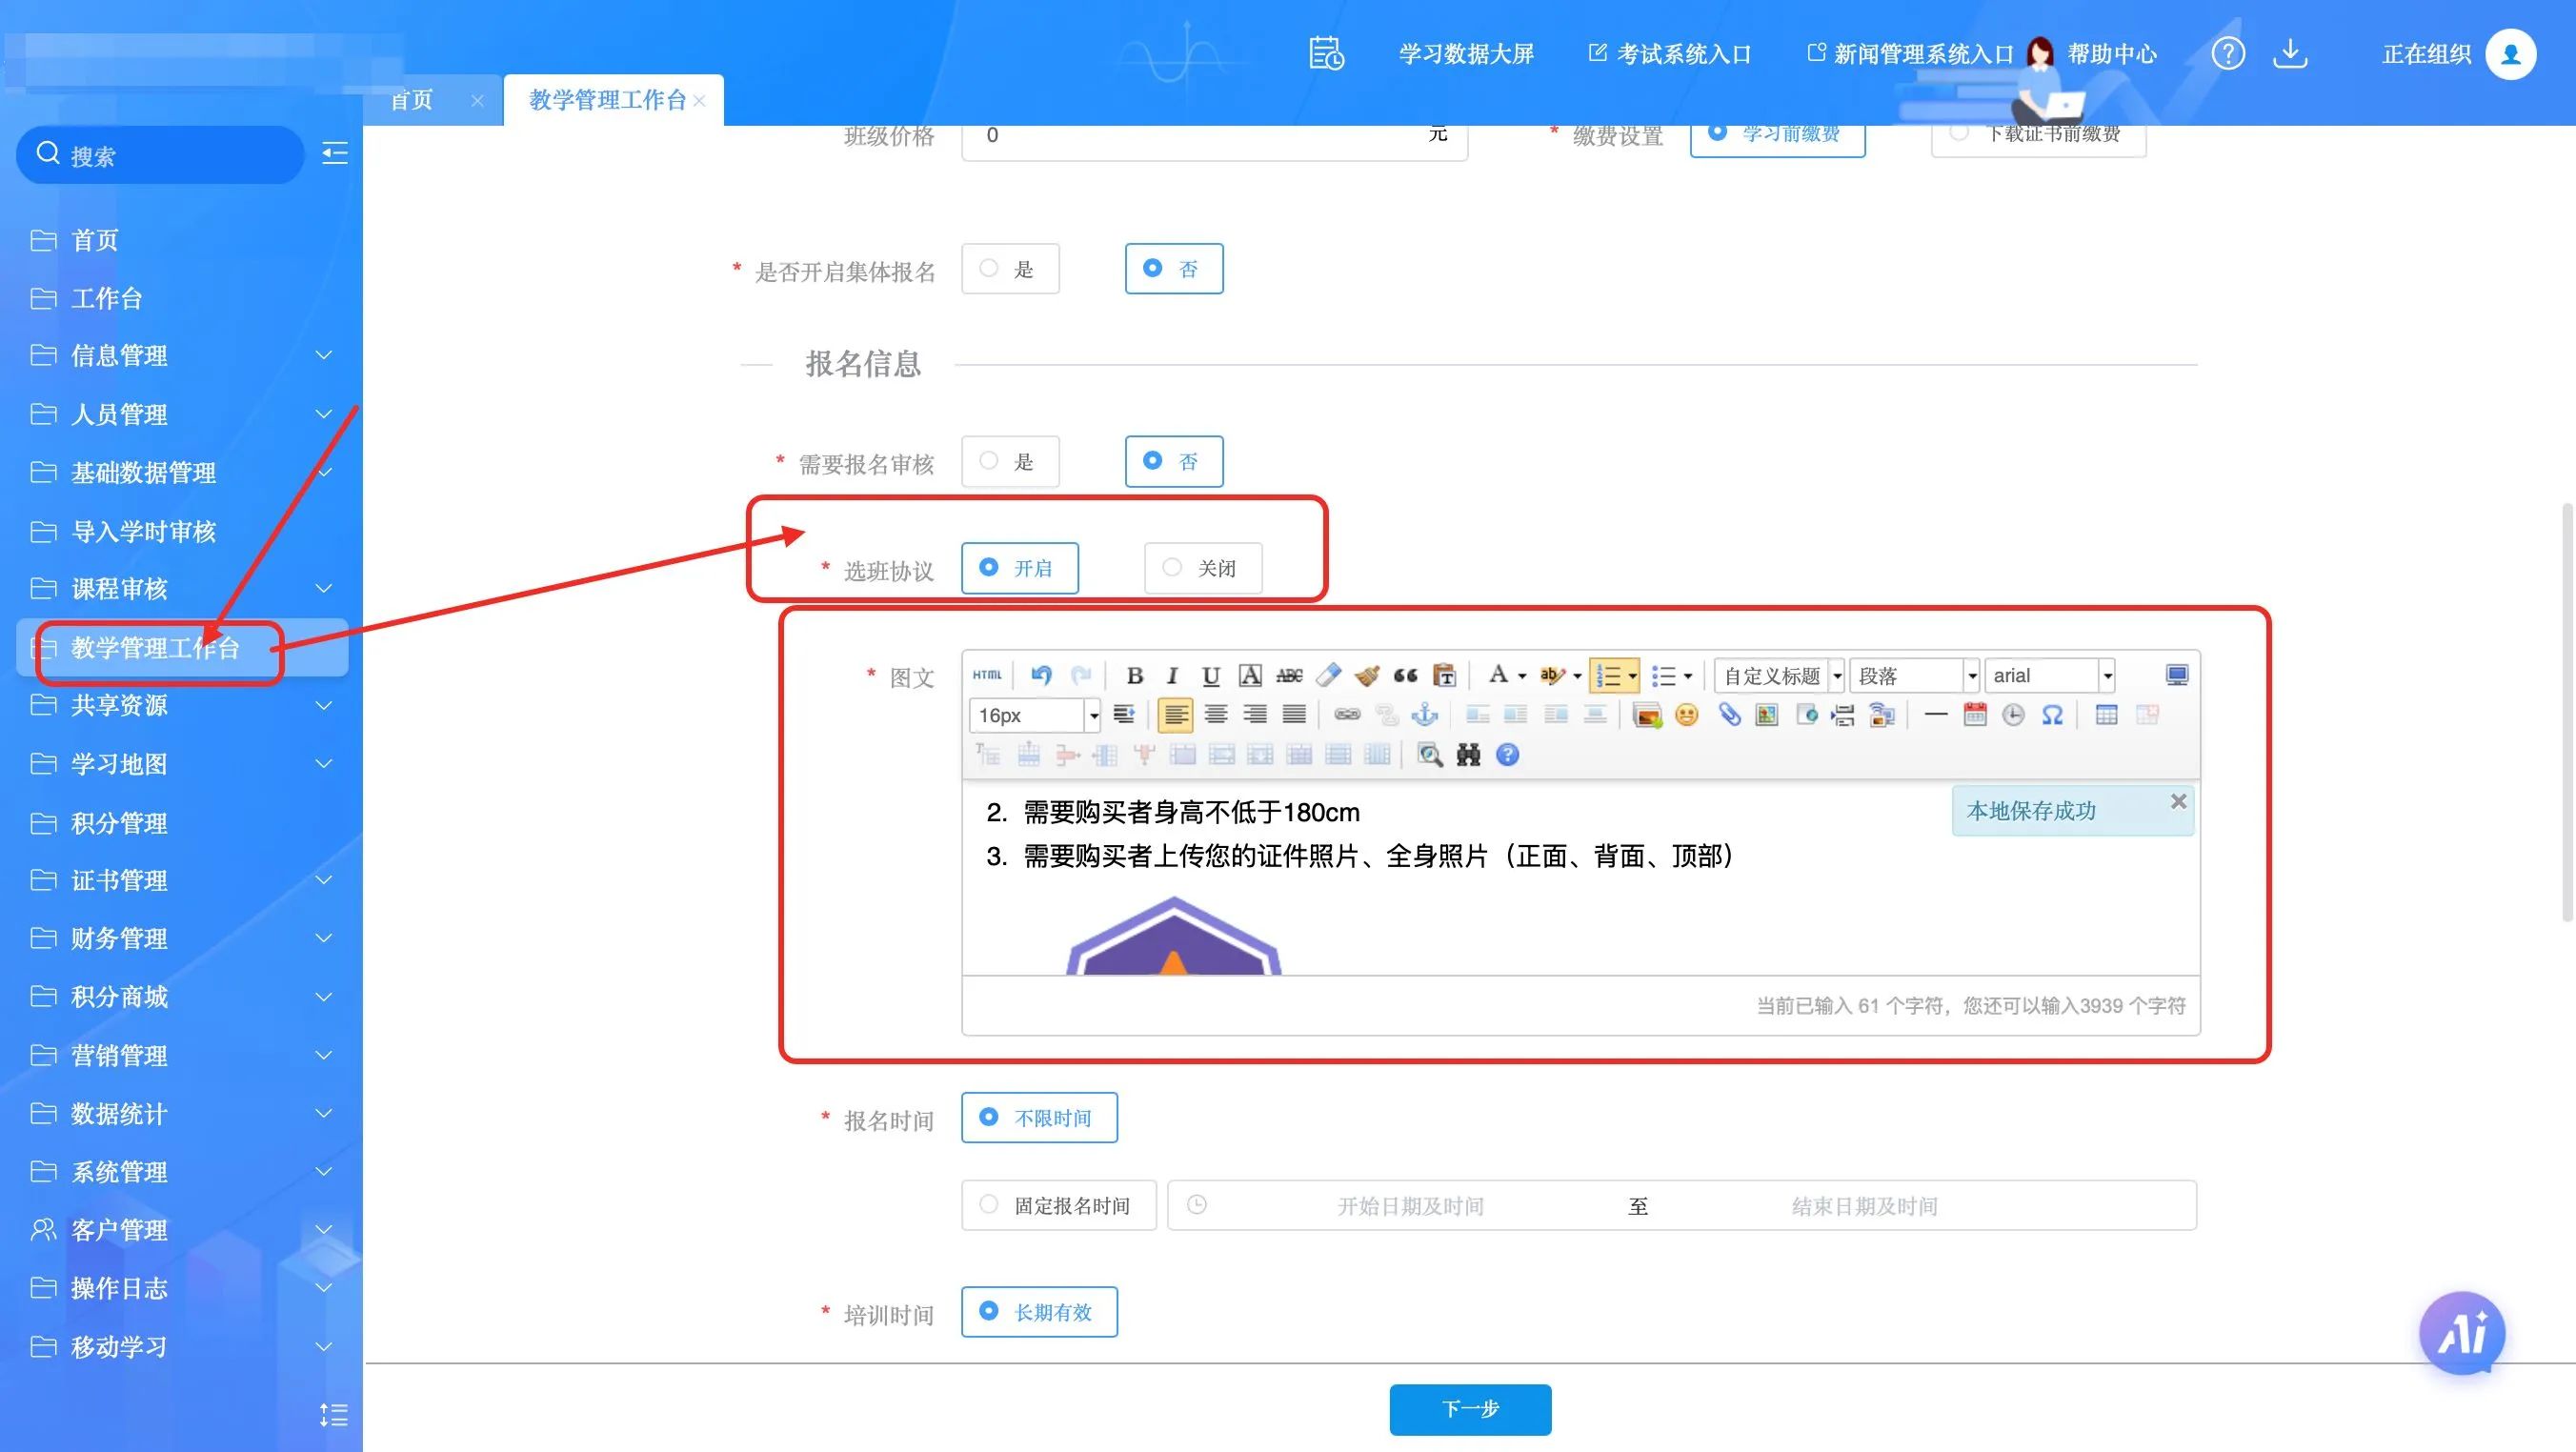Image resolution: width=2576 pixels, height=1452 pixels.
Task: Open the 自定义标题 dropdown
Action: [x=1779, y=675]
